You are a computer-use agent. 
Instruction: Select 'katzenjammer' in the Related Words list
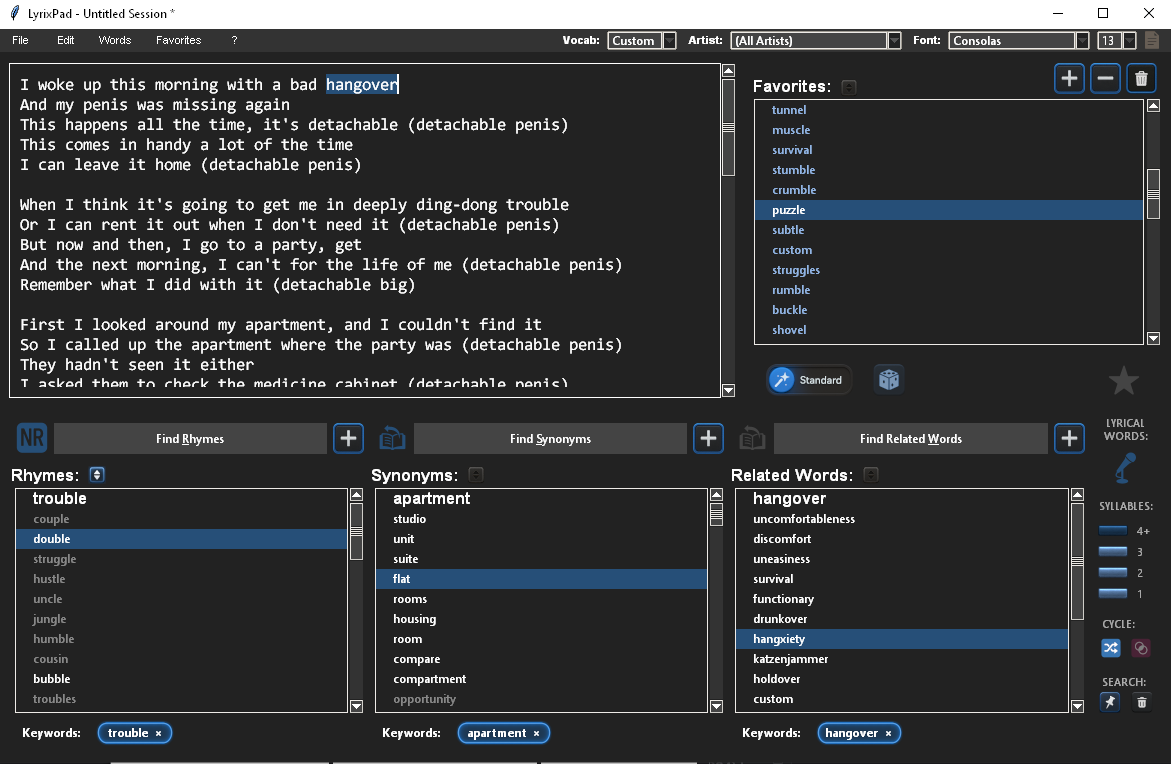pos(902,659)
